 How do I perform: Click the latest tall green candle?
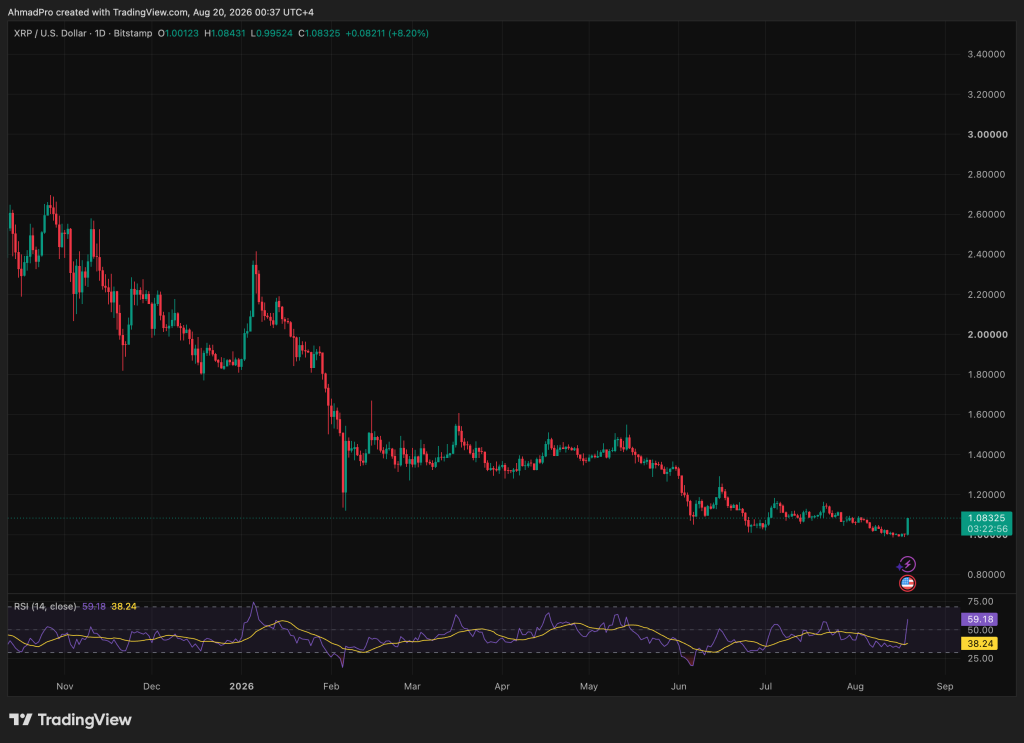[x=907, y=527]
